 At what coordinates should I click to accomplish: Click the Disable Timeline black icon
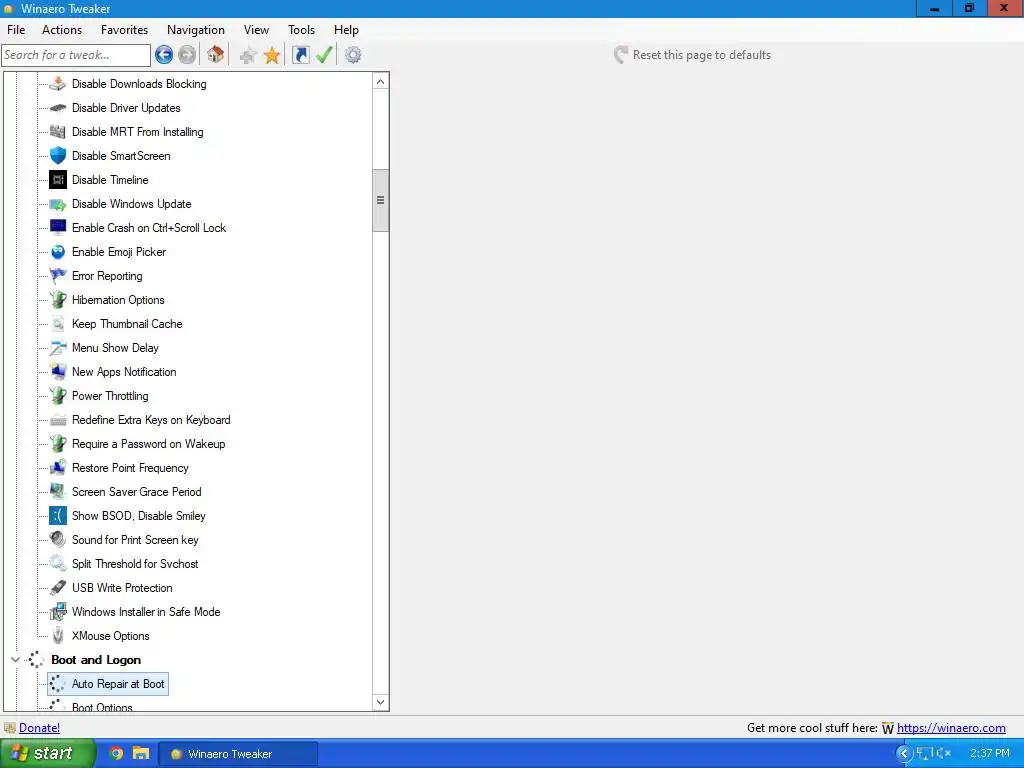pos(57,180)
